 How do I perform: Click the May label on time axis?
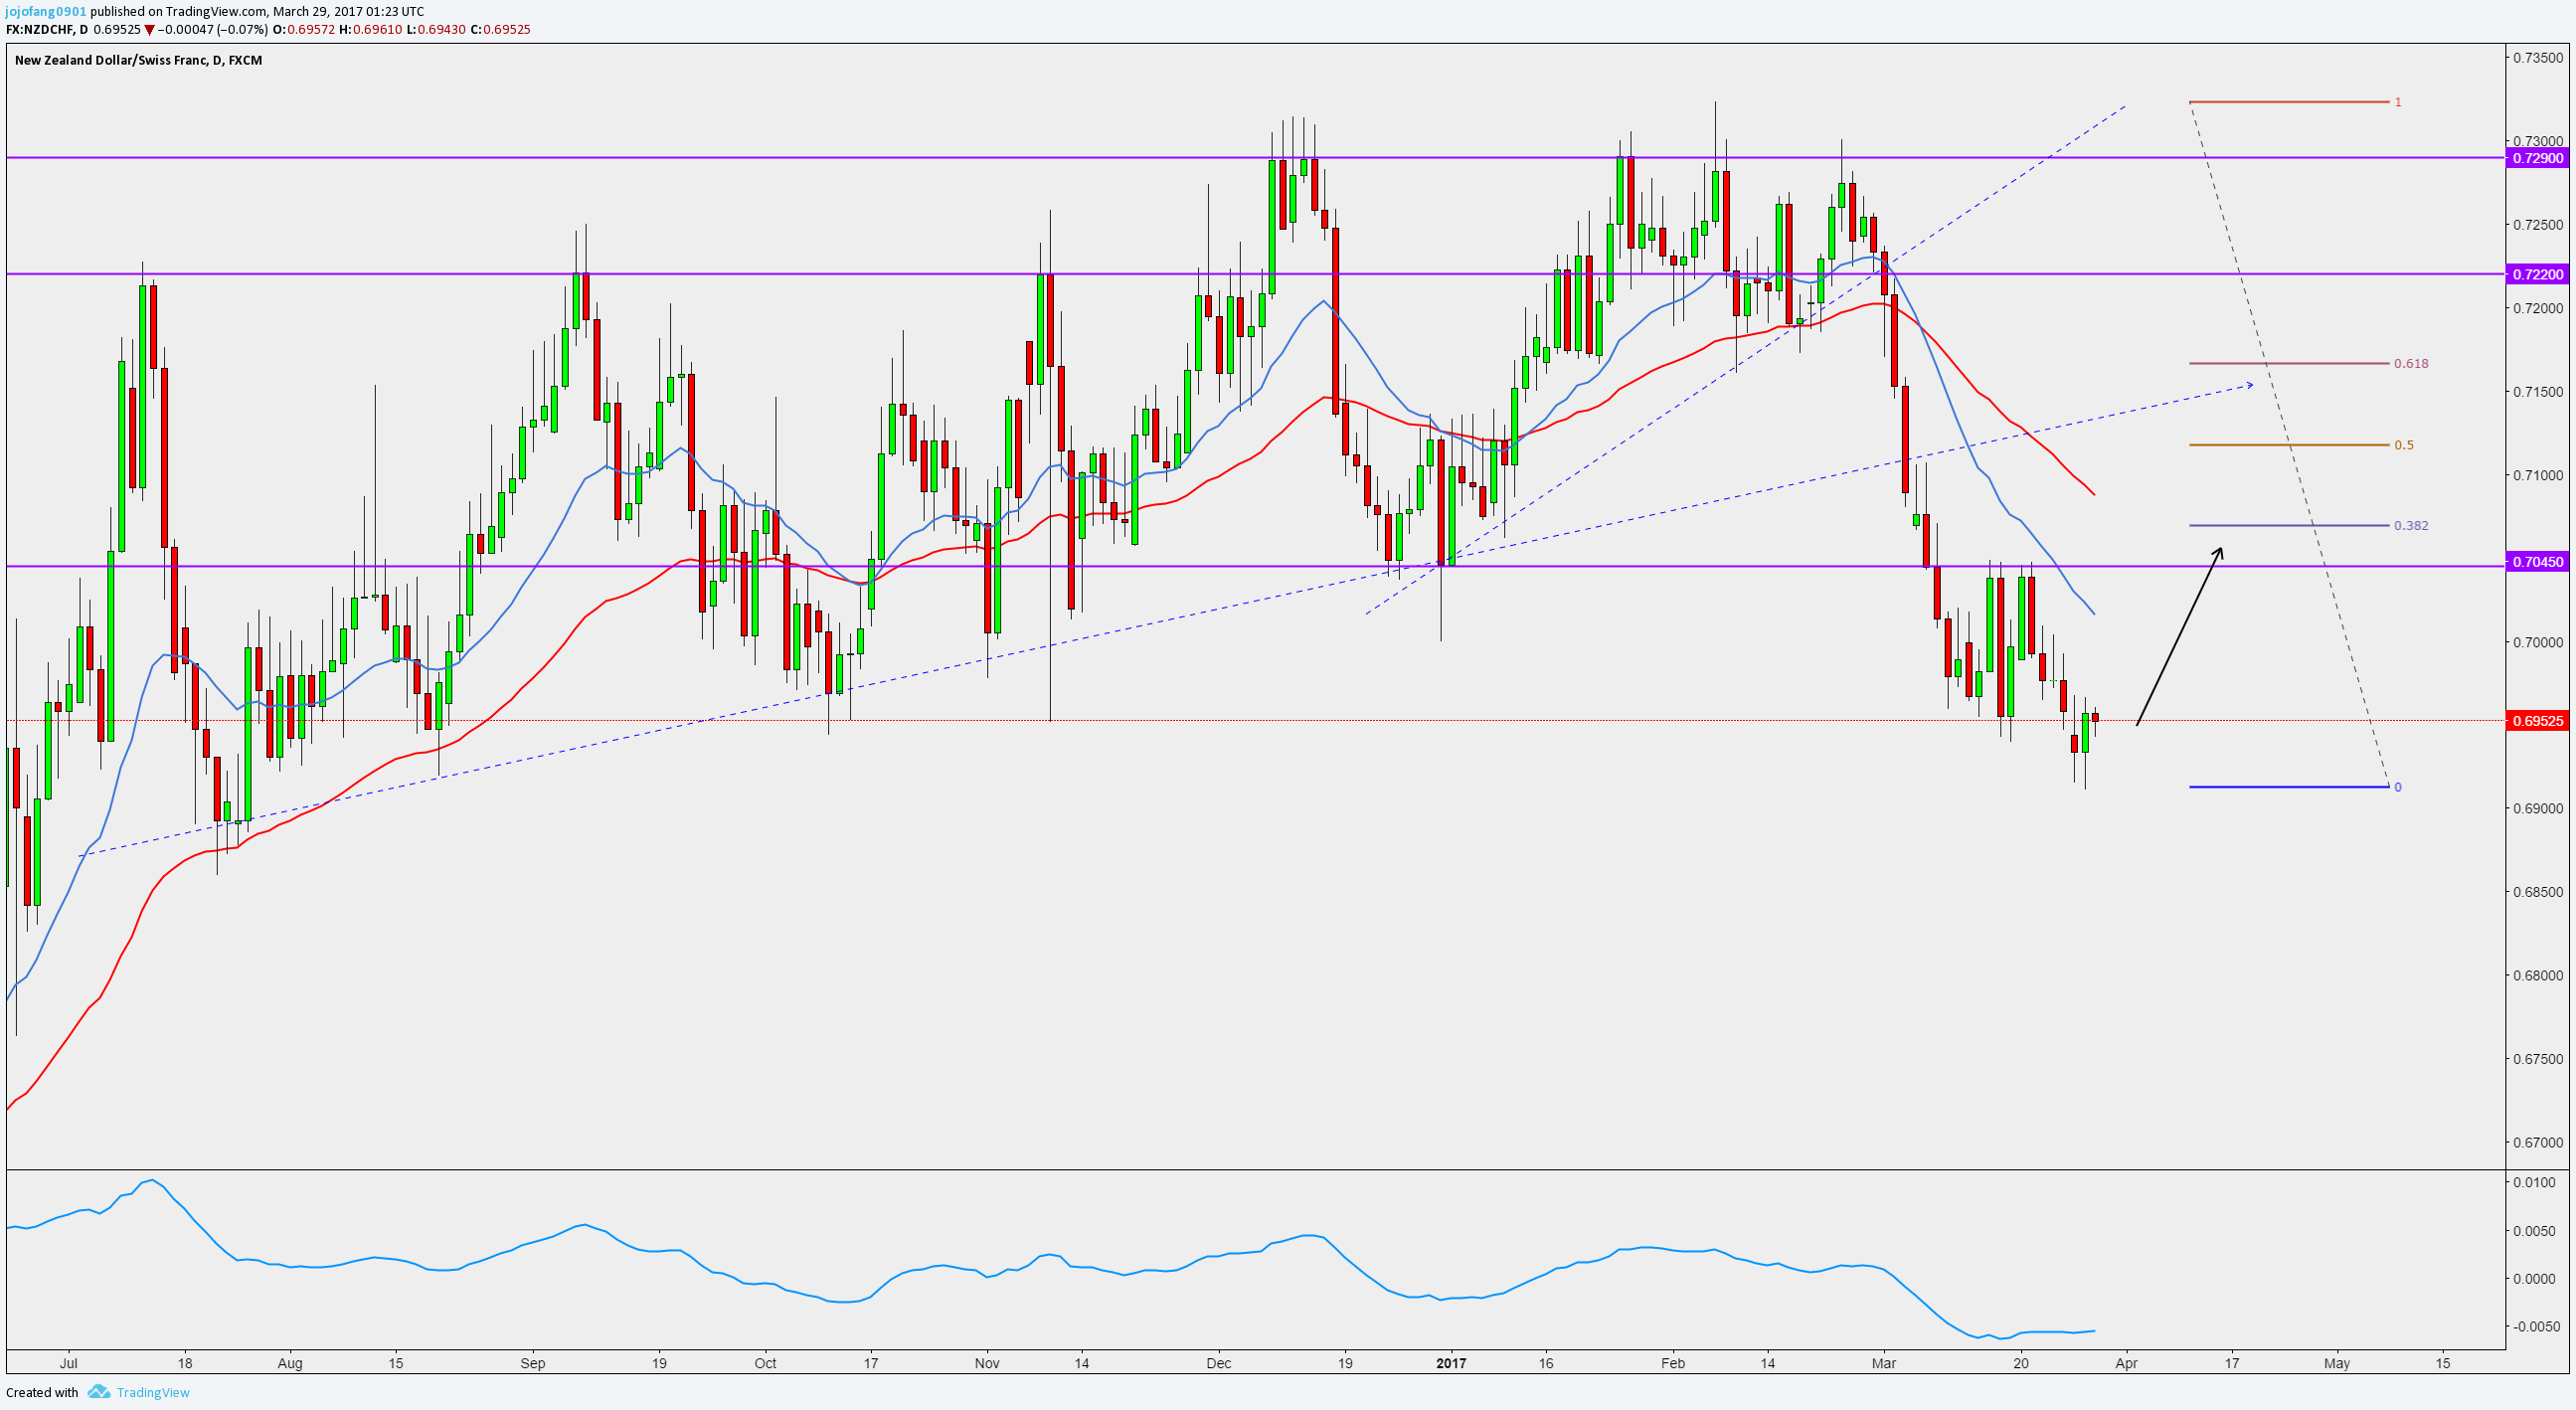[x=2337, y=1363]
